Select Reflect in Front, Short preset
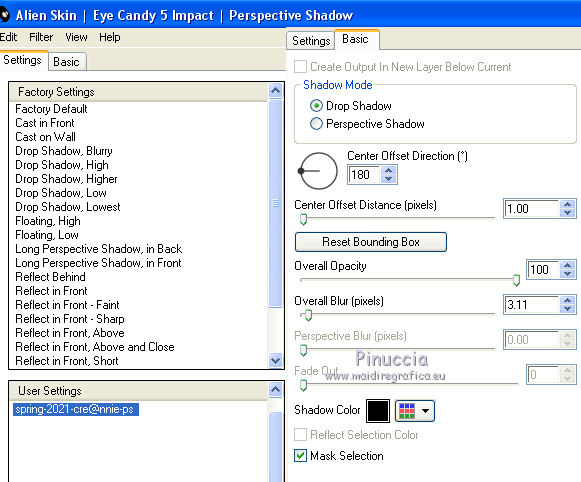 tap(67, 361)
